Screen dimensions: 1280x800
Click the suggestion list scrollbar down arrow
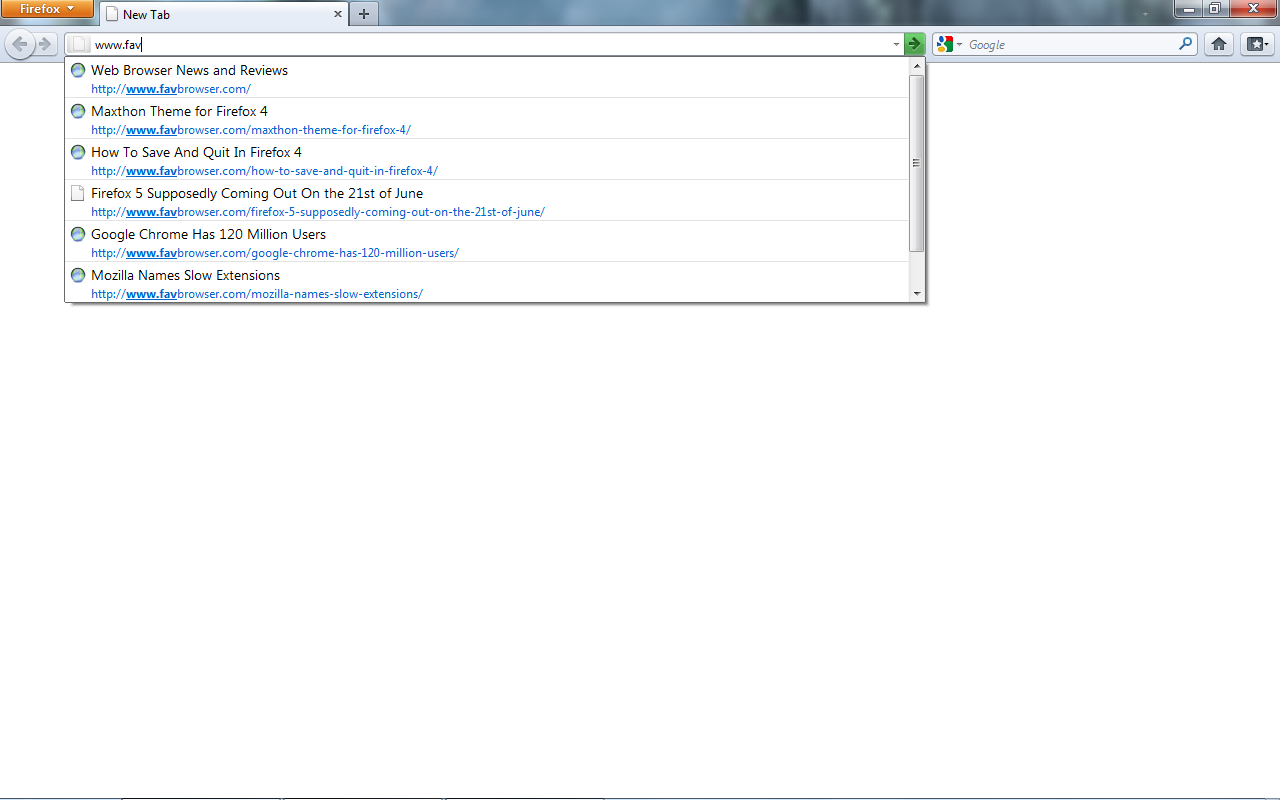tap(917, 294)
